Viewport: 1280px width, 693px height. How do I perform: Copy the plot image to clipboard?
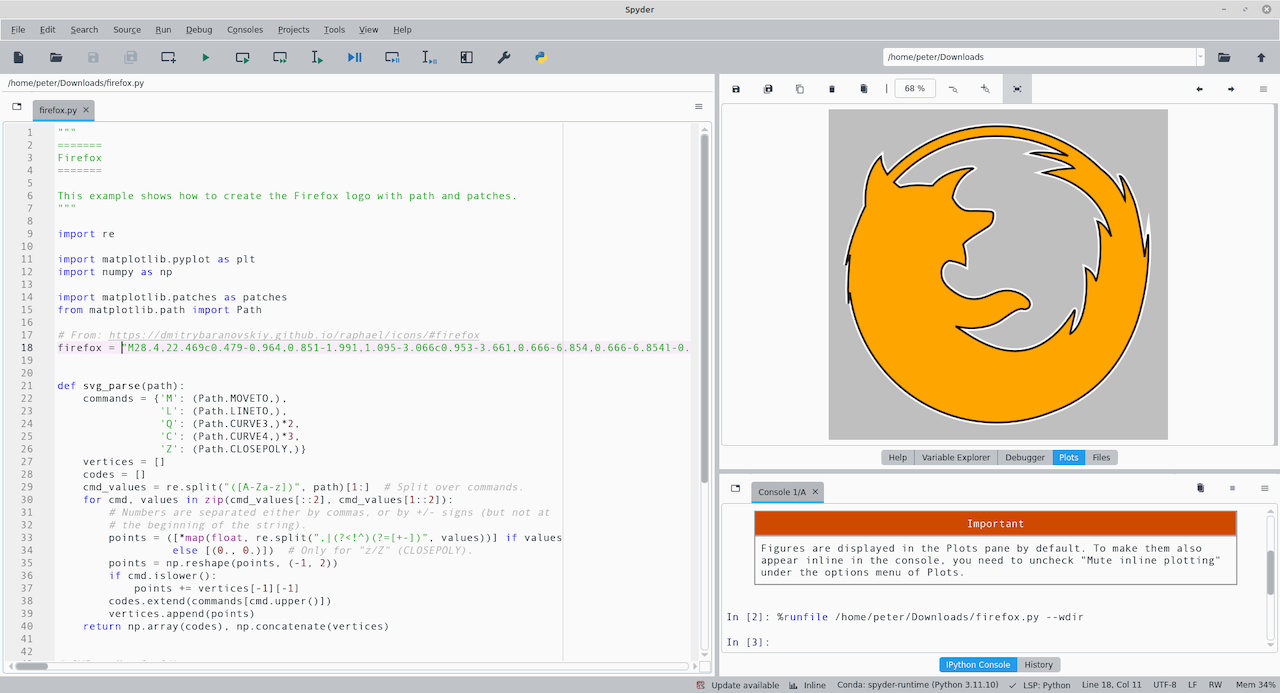tap(799, 88)
